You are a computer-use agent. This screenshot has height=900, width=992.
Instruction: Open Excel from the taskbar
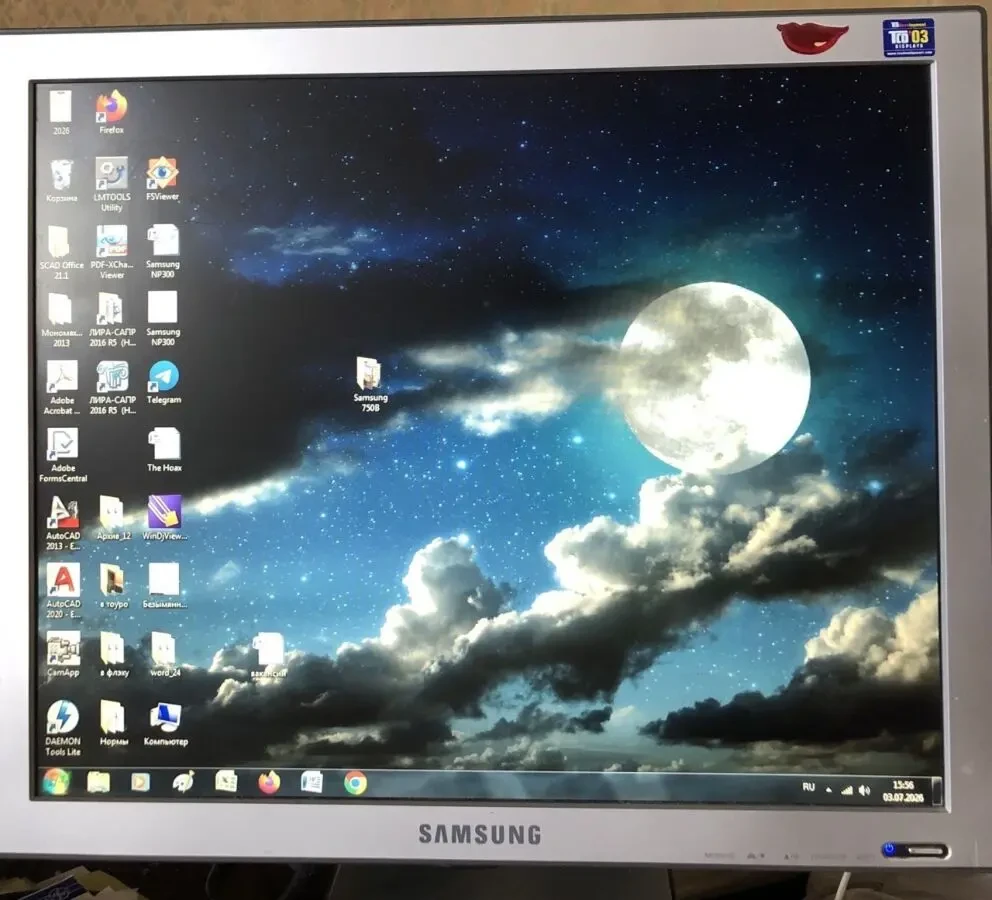pos(226,782)
